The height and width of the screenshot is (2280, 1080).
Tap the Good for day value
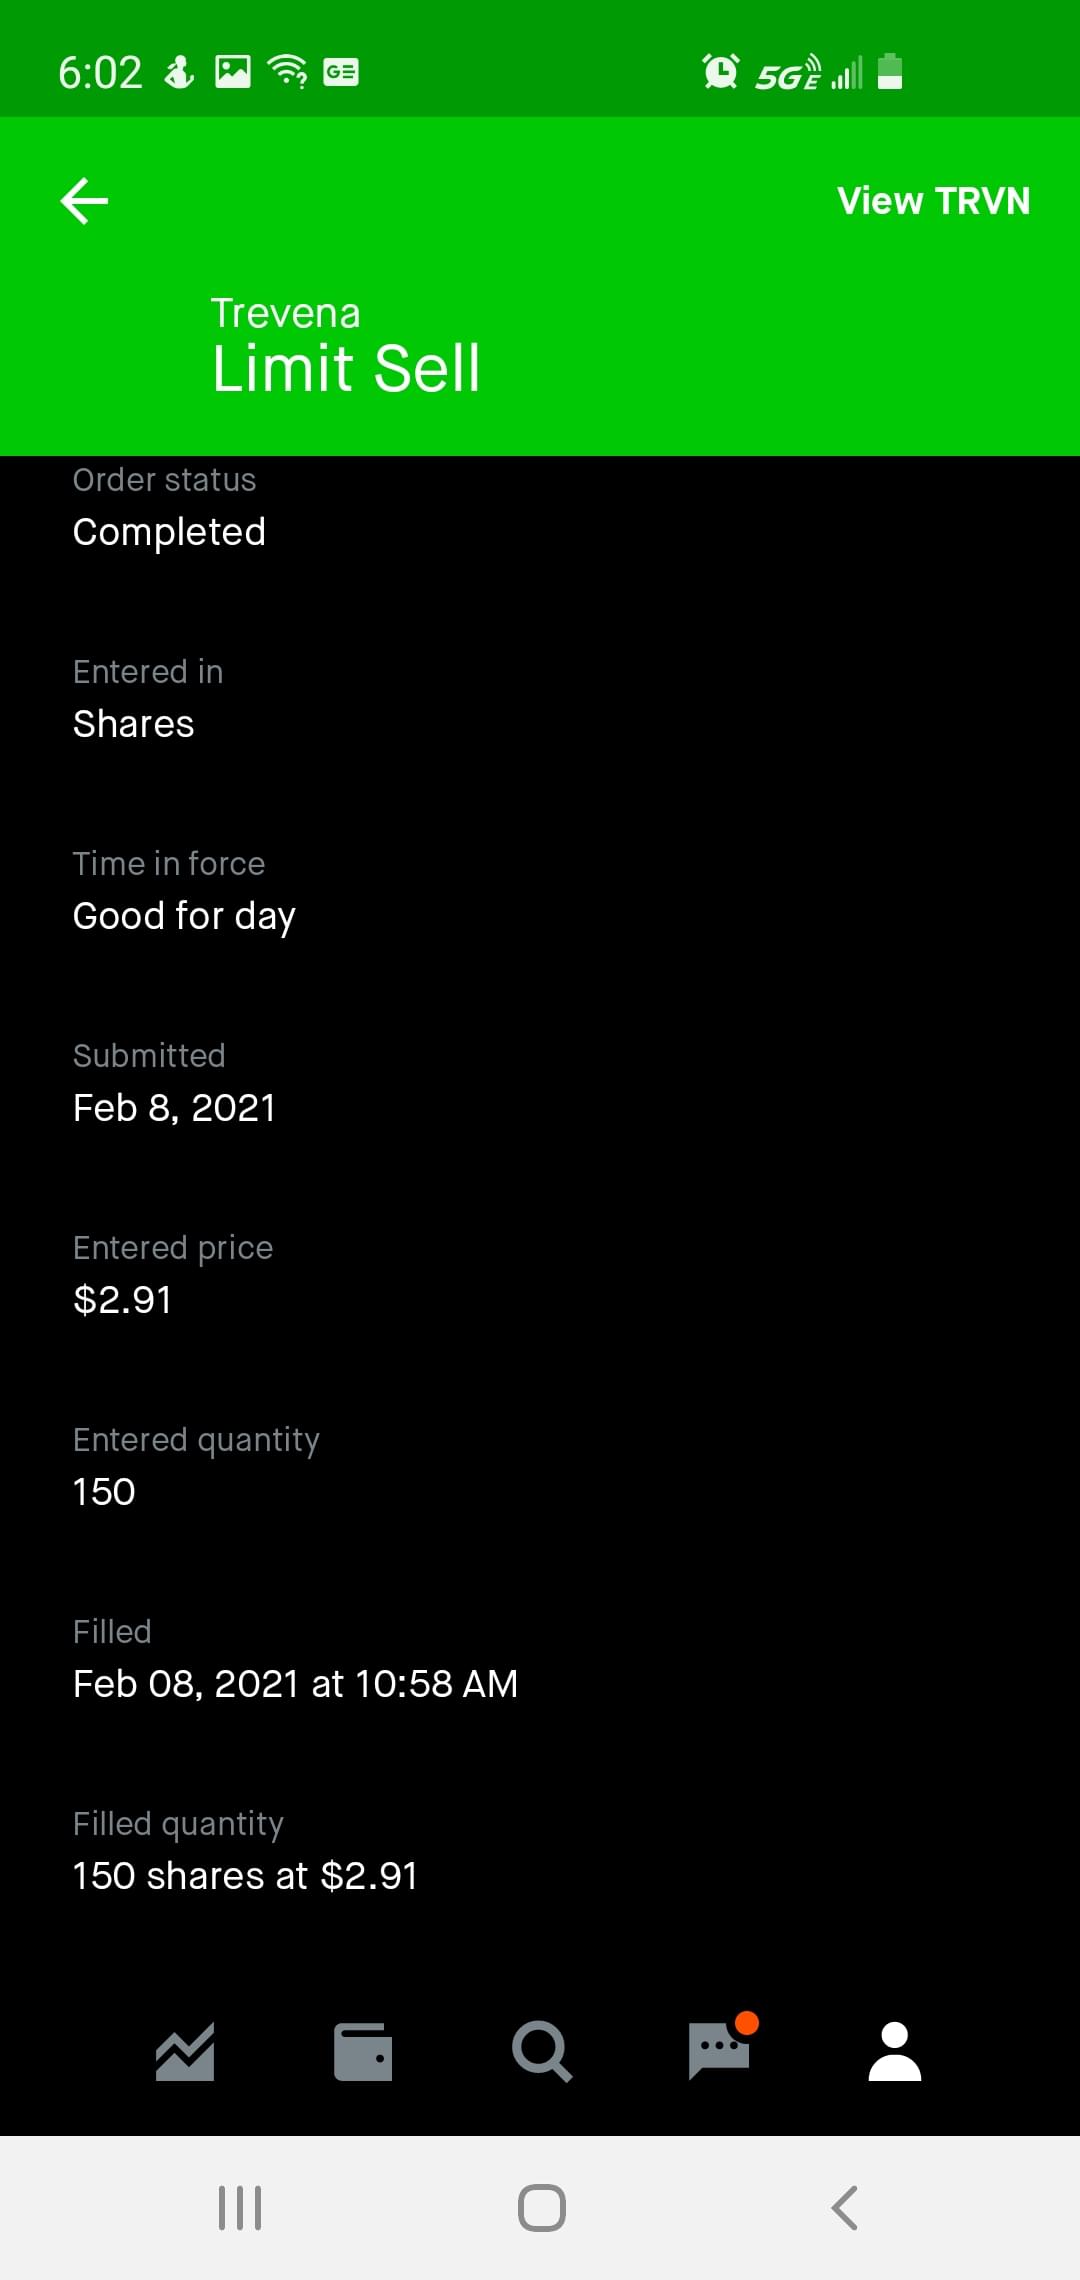pos(184,916)
